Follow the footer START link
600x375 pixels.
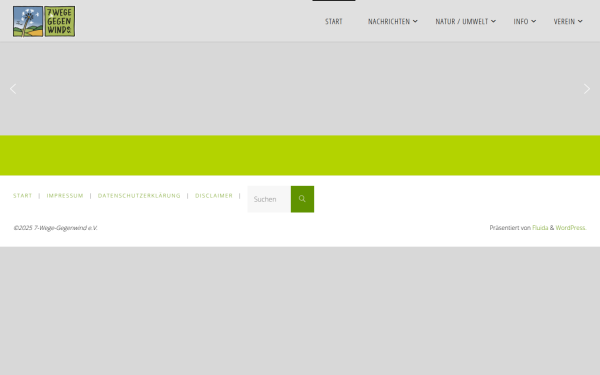[23, 196]
